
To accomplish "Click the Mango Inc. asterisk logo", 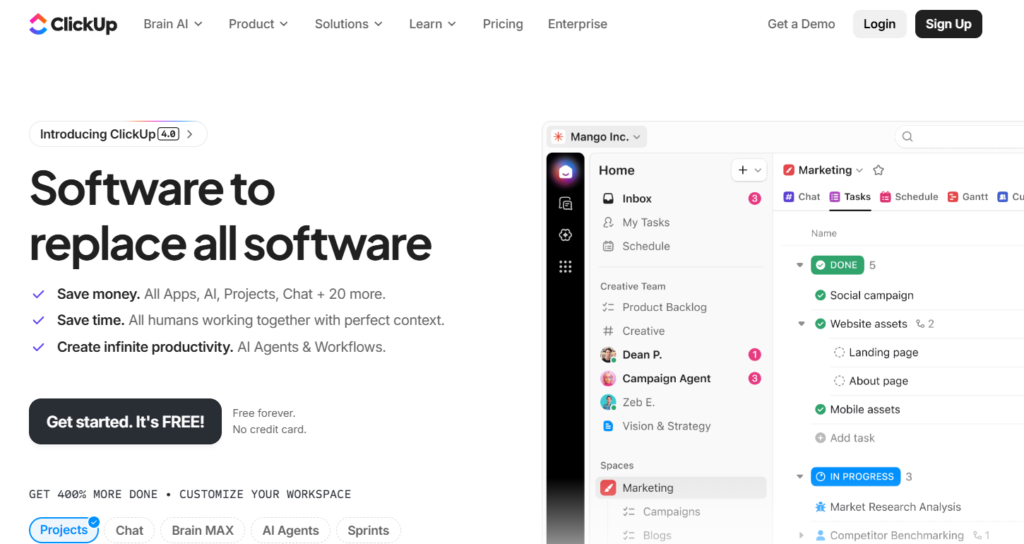I will click(x=558, y=136).
